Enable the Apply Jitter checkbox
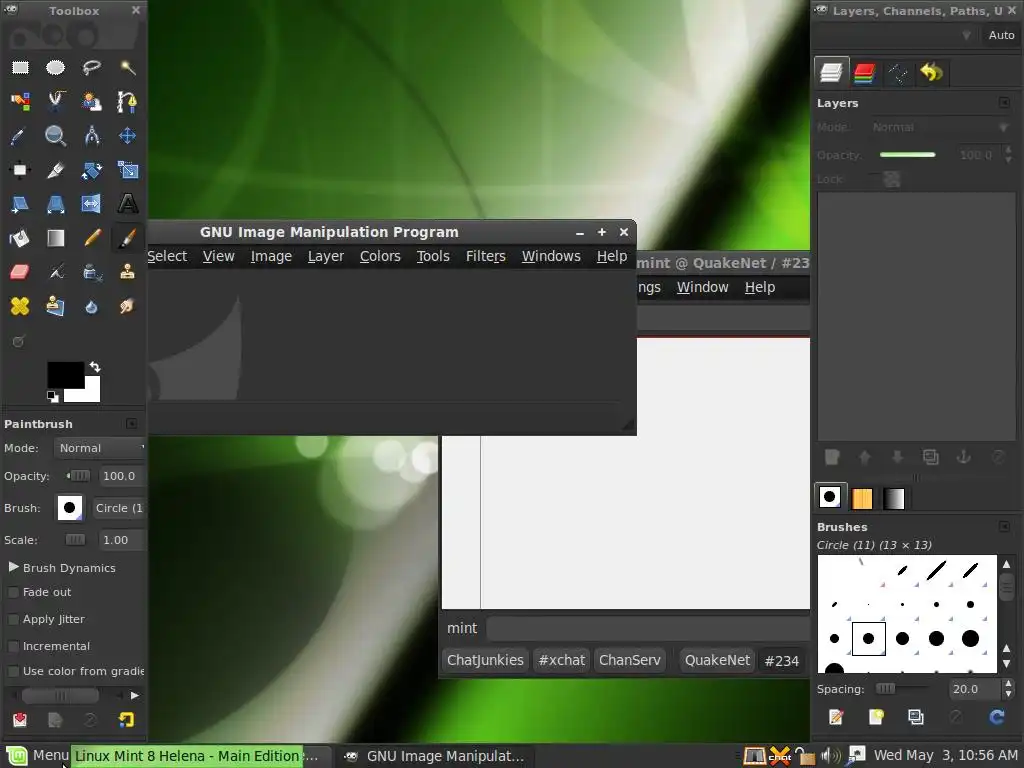 point(12,619)
